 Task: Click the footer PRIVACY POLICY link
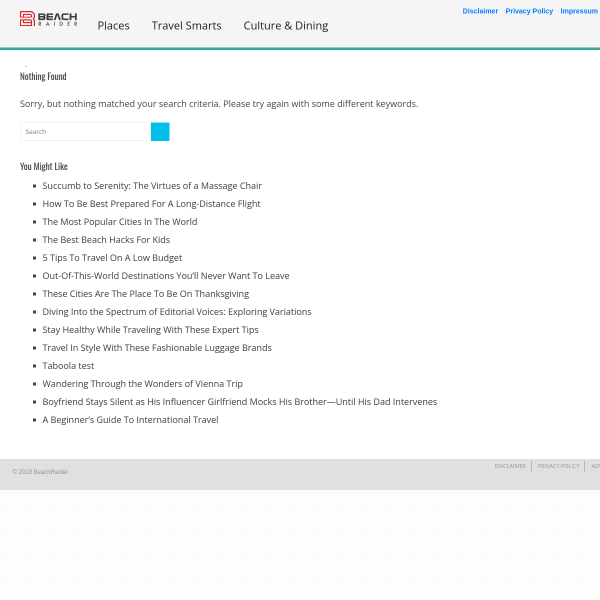558,466
